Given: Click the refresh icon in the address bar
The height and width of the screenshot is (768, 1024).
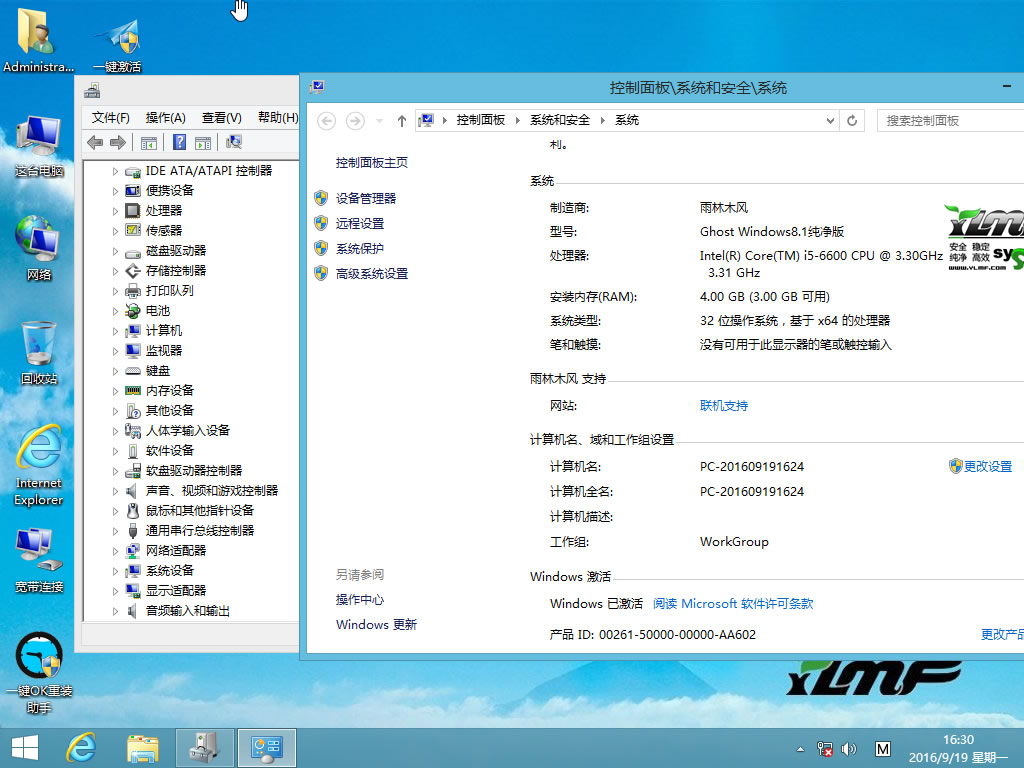Looking at the screenshot, I should click(x=851, y=119).
